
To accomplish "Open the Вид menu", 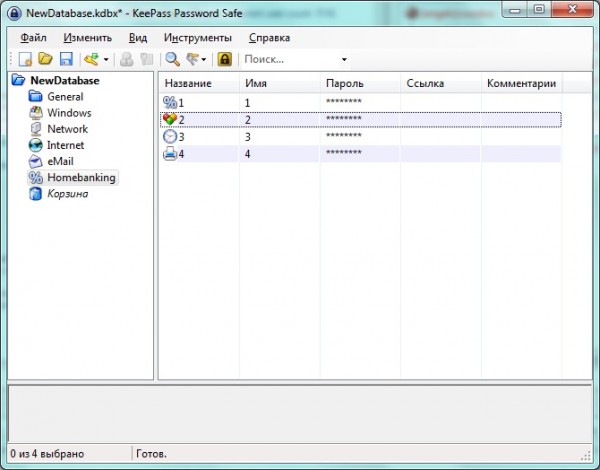I will (x=138, y=38).
